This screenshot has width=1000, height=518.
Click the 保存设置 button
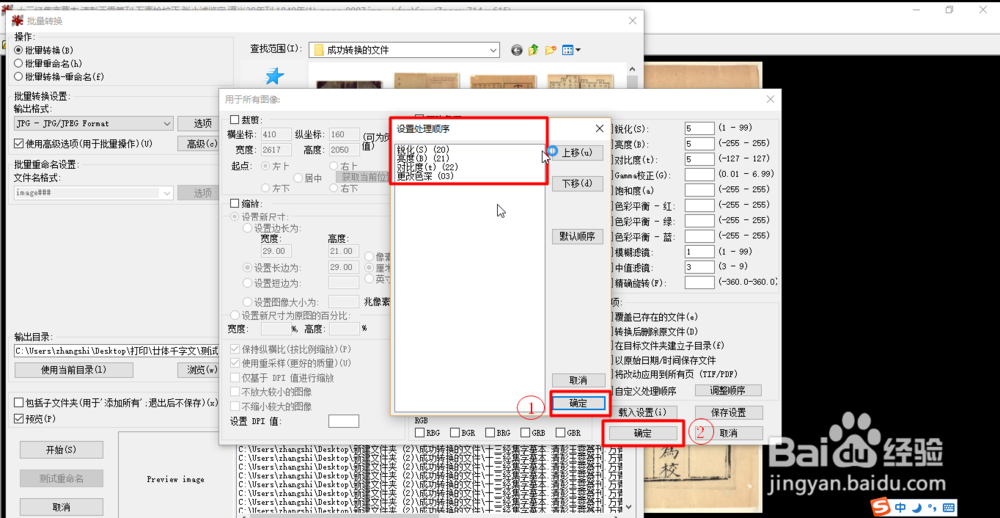(728, 412)
